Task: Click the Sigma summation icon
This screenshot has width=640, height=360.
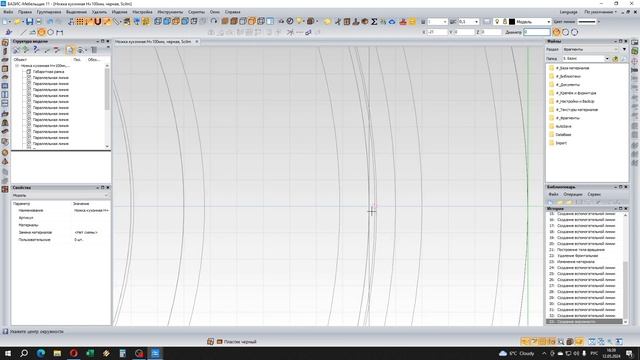Action: (374, 22)
